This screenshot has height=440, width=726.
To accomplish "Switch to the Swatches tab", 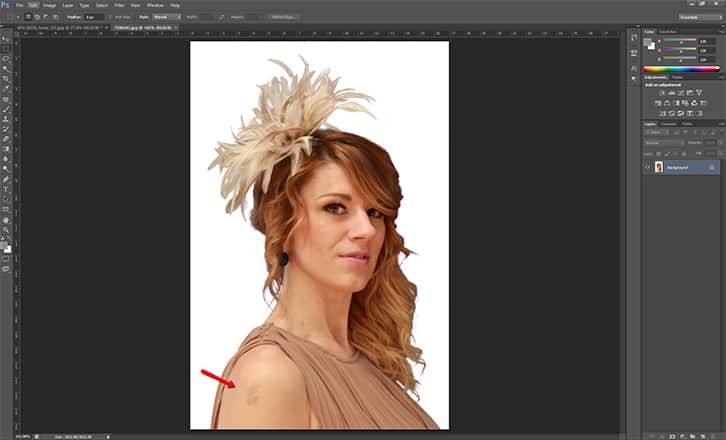I will (668, 31).
